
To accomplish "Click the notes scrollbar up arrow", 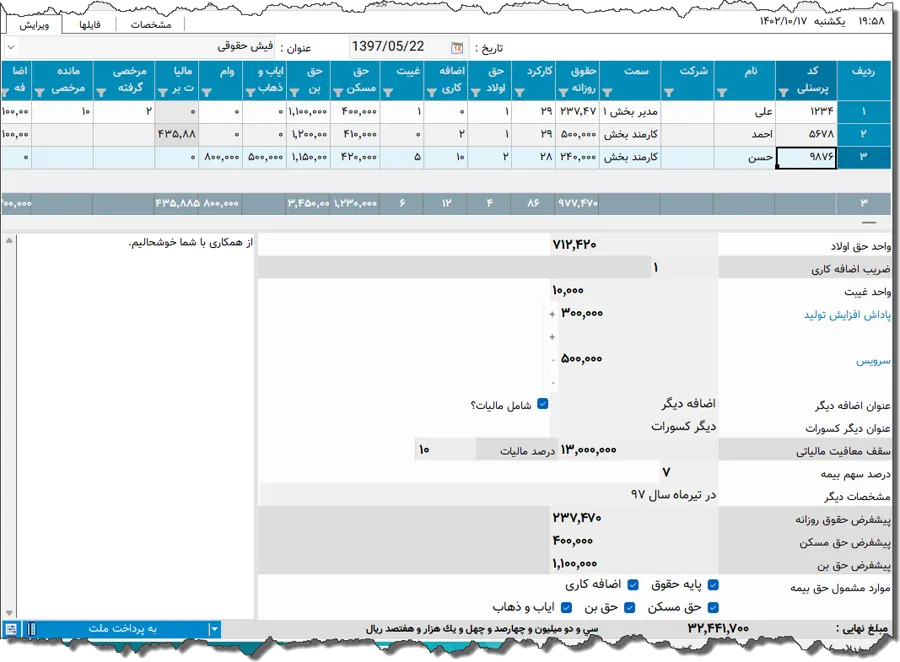I will (9, 241).
